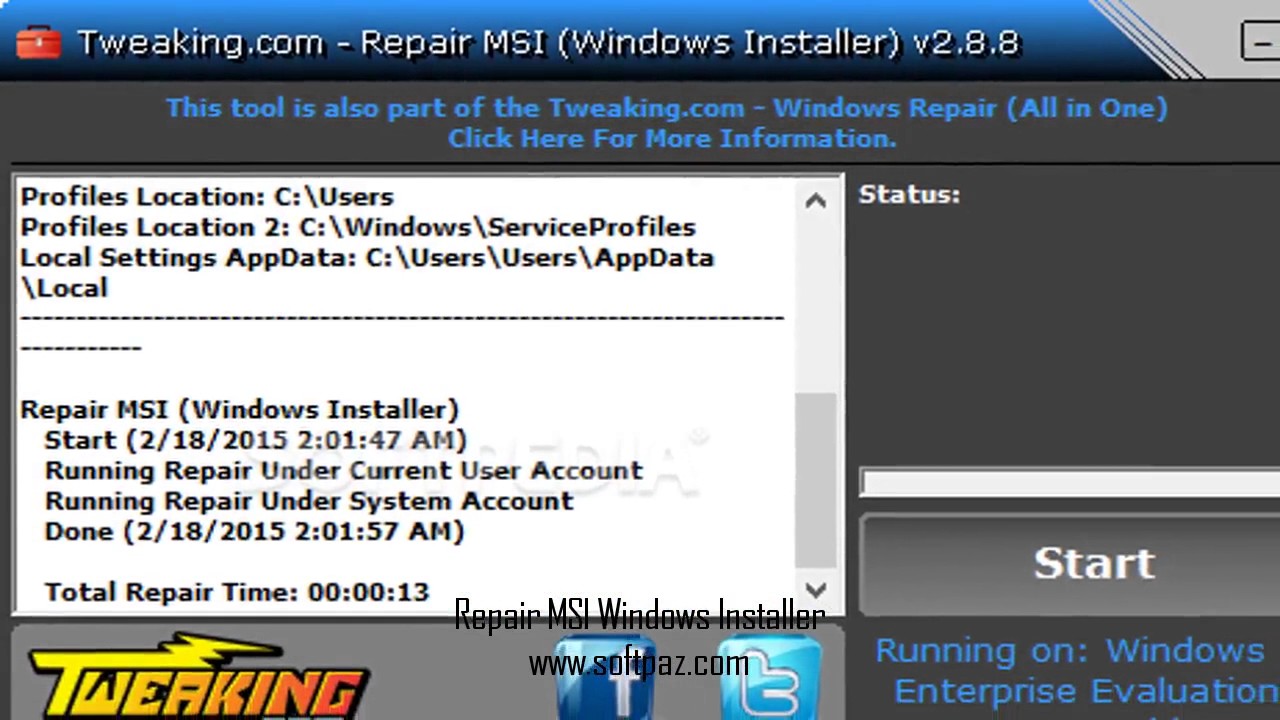Minimize the Repair MSI window

coord(1259,42)
